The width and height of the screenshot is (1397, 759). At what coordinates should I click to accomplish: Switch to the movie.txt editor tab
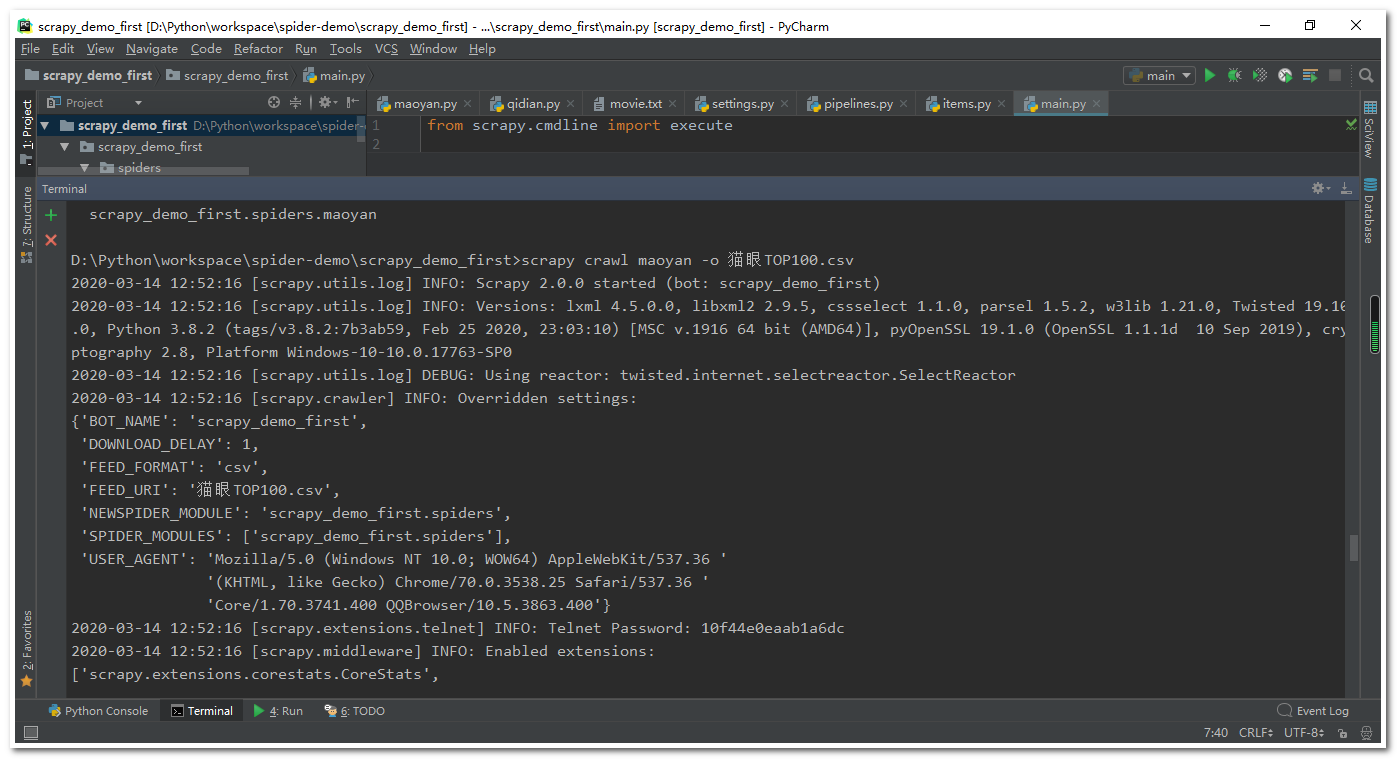pyautogui.click(x=636, y=104)
